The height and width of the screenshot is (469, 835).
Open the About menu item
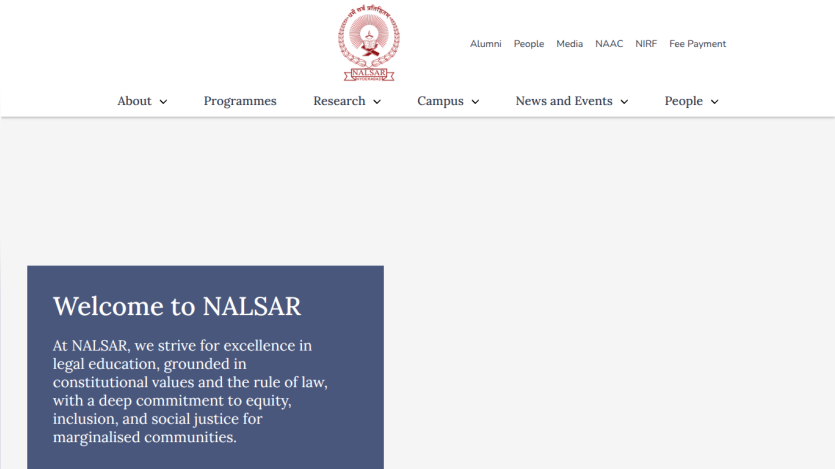pos(134,101)
